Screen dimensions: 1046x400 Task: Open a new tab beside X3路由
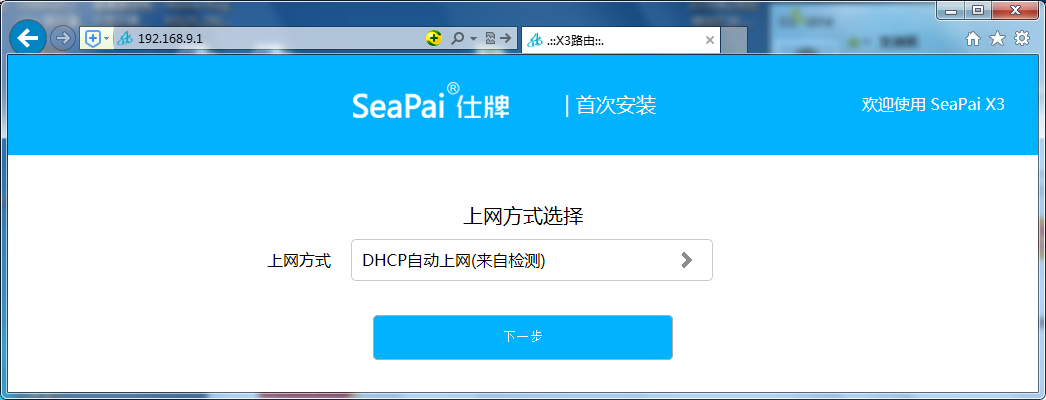tap(735, 41)
